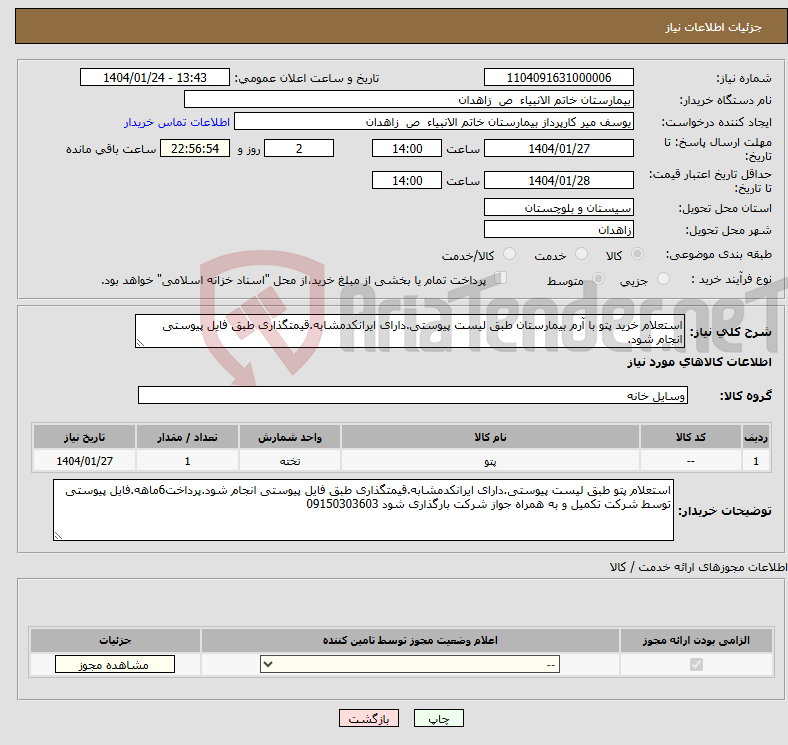Click the price validity time 14:00 field
Screen dimensions: 788x745
(407, 180)
